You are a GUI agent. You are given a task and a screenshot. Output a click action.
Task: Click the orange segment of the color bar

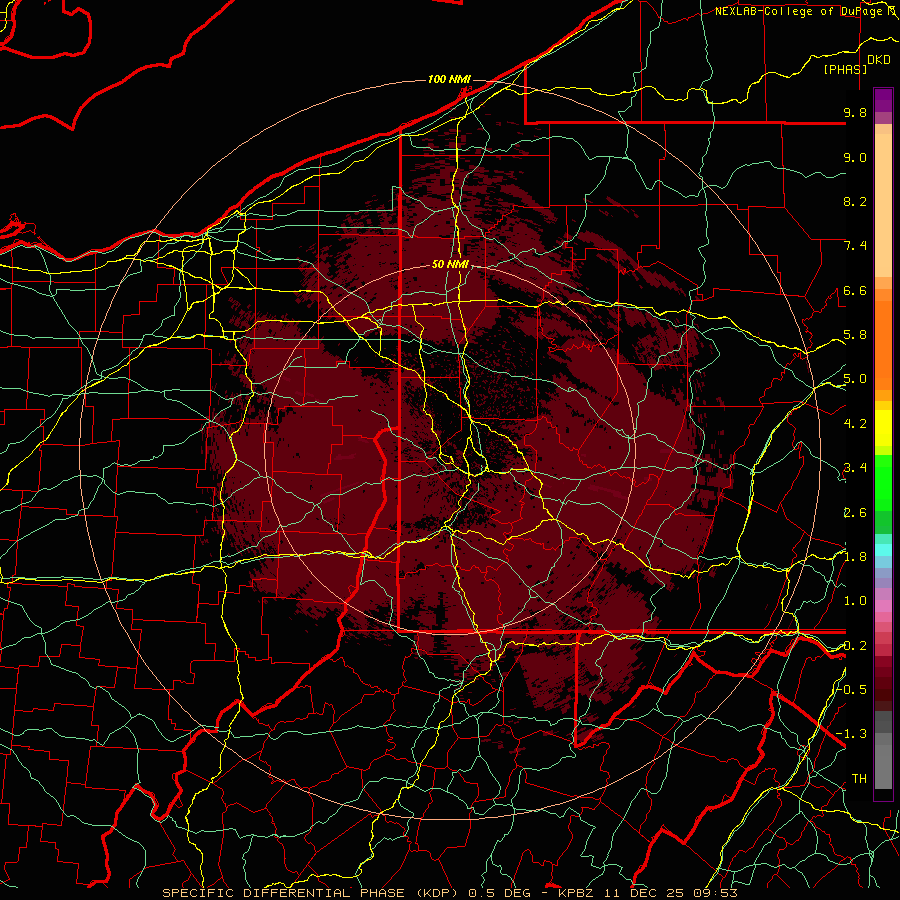(883, 344)
